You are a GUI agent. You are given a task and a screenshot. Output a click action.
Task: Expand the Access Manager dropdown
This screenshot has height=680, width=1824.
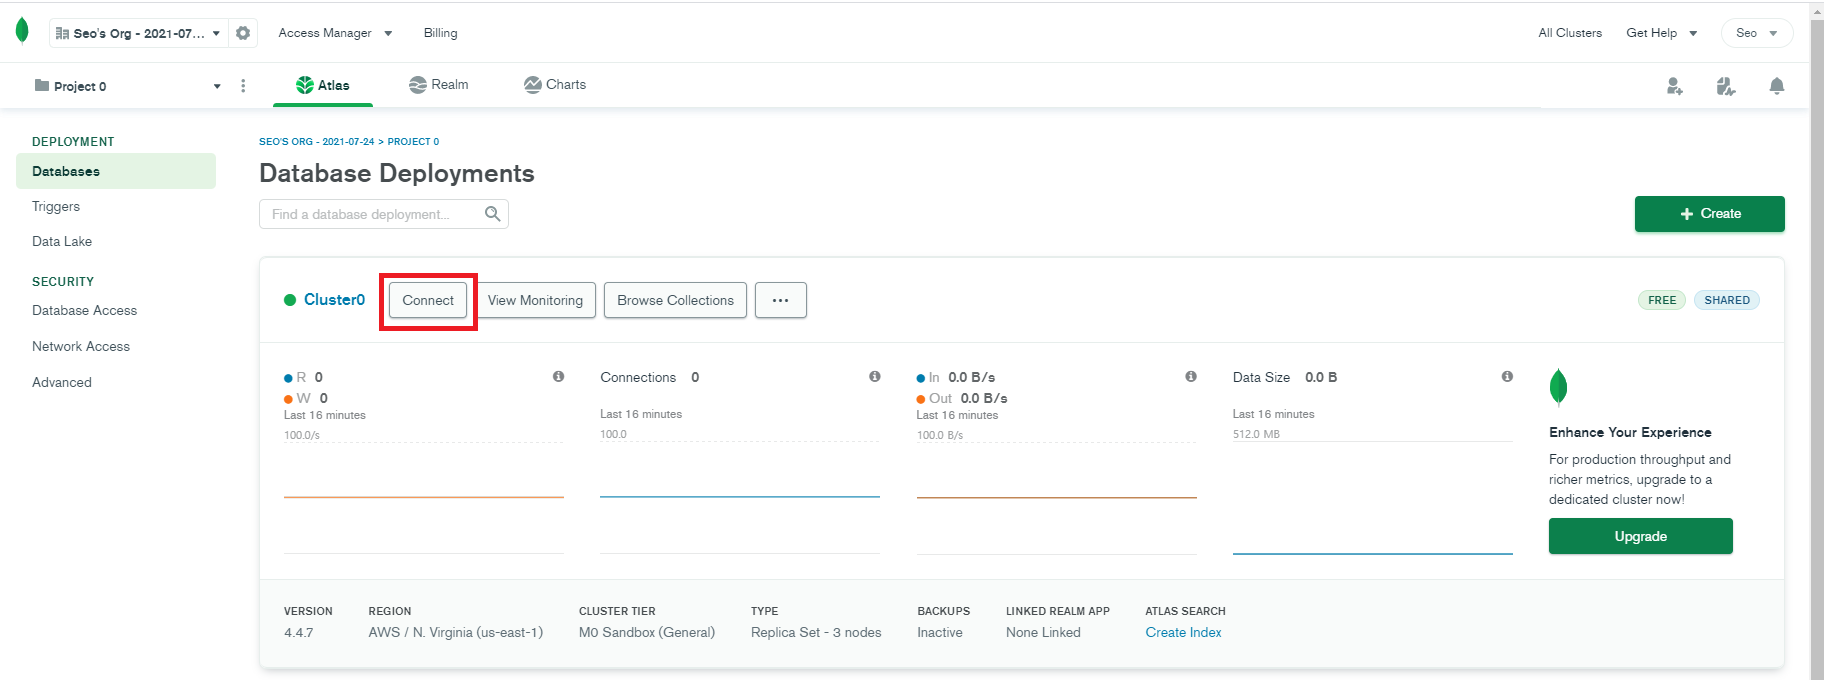click(x=335, y=33)
